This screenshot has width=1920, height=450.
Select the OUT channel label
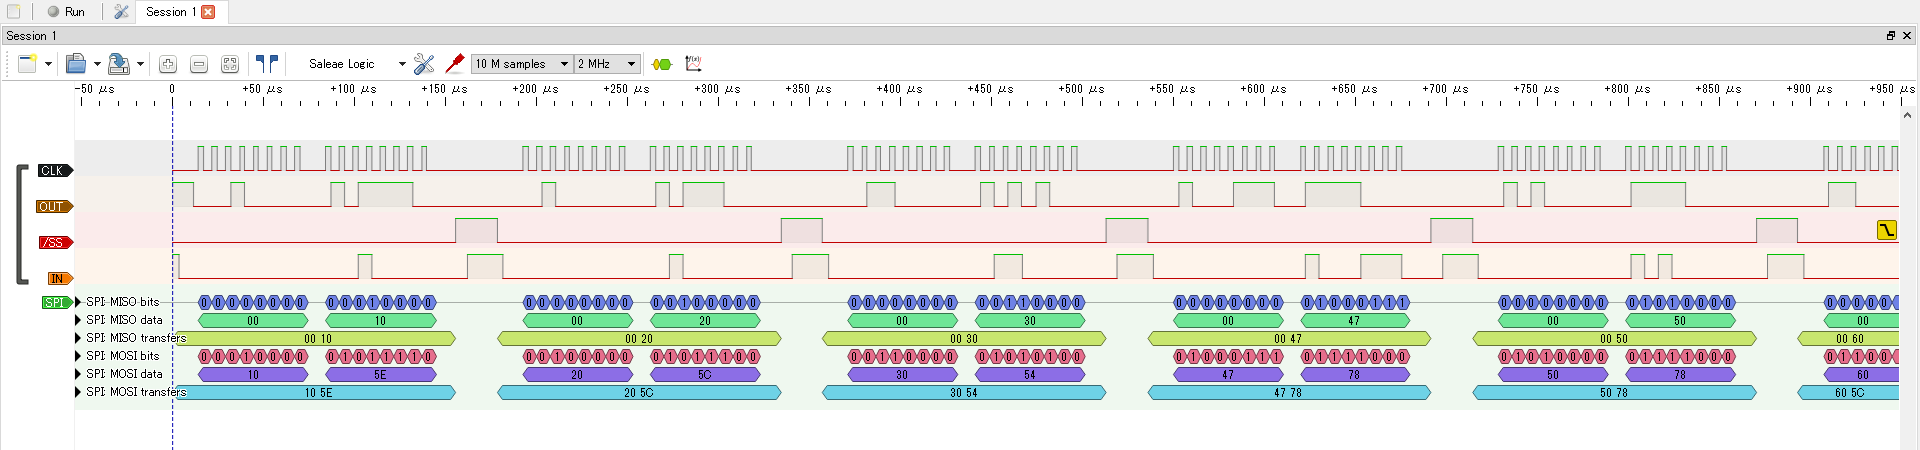54,207
